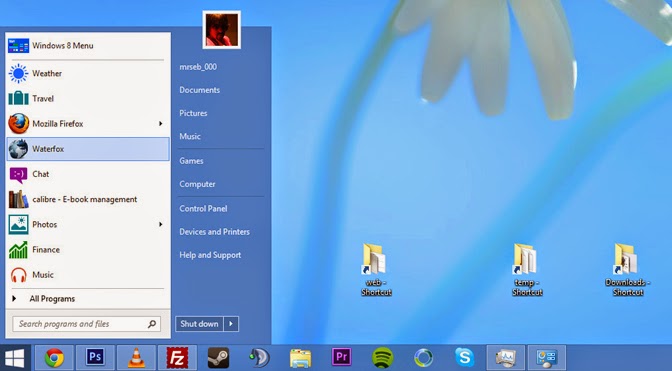Viewport: 672px width, 371px height.
Task: Click the Steam taskbar icon
Action: click(x=218, y=357)
